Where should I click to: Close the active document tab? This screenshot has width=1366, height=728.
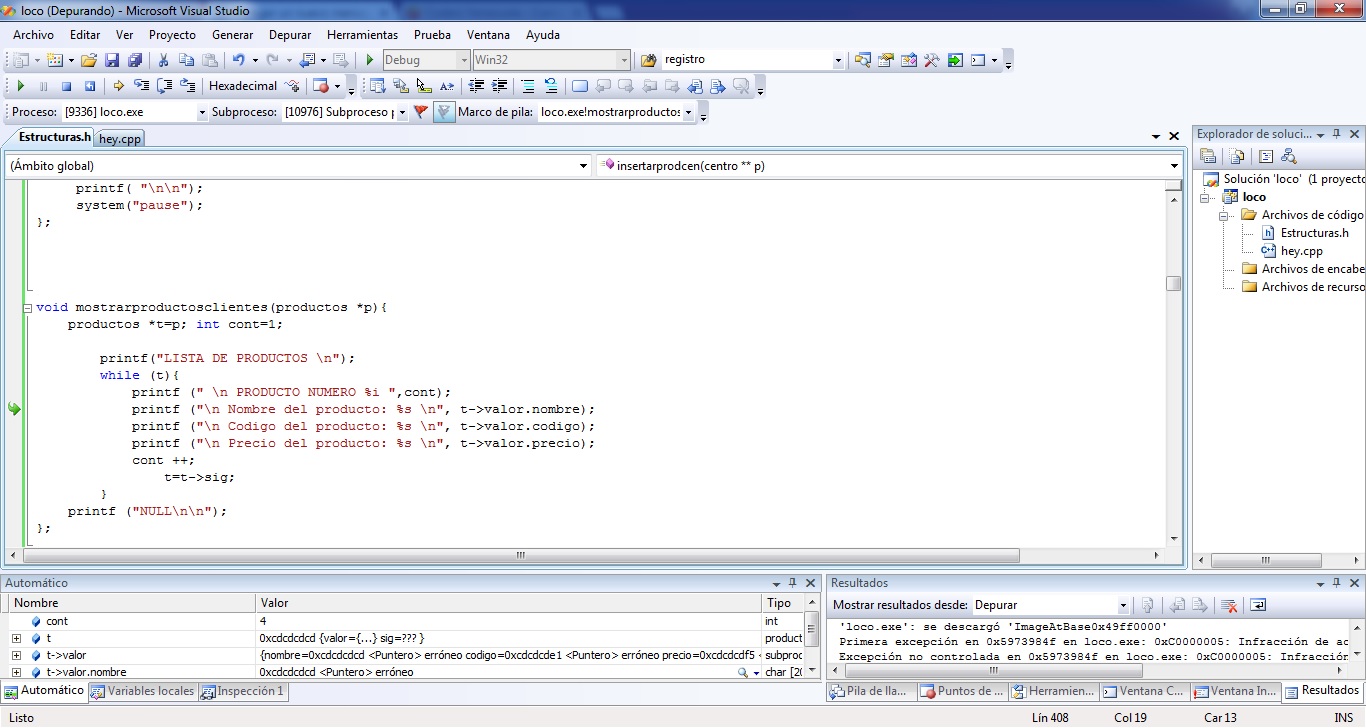point(1174,136)
